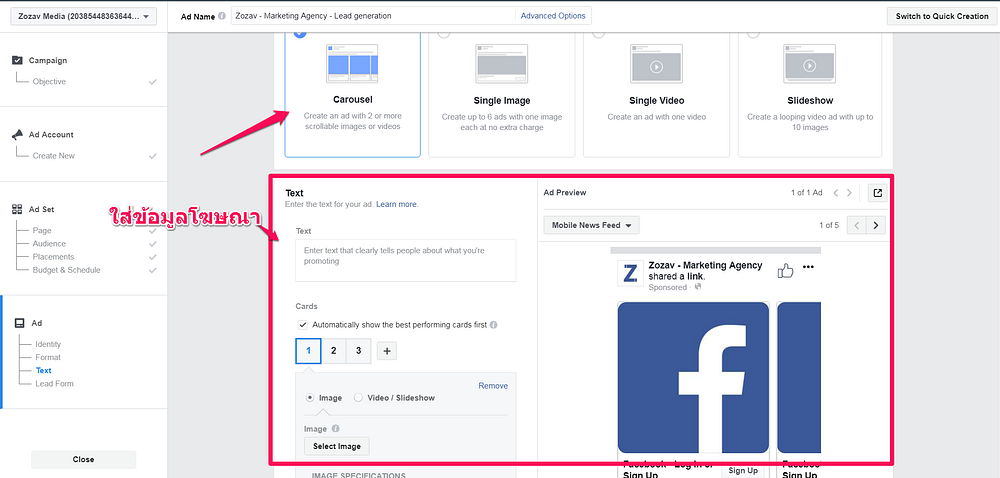Image resolution: width=1000 pixels, height=478 pixels.
Task: Select the Slideshow format title
Action: pyautogui.click(x=810, y=101)
